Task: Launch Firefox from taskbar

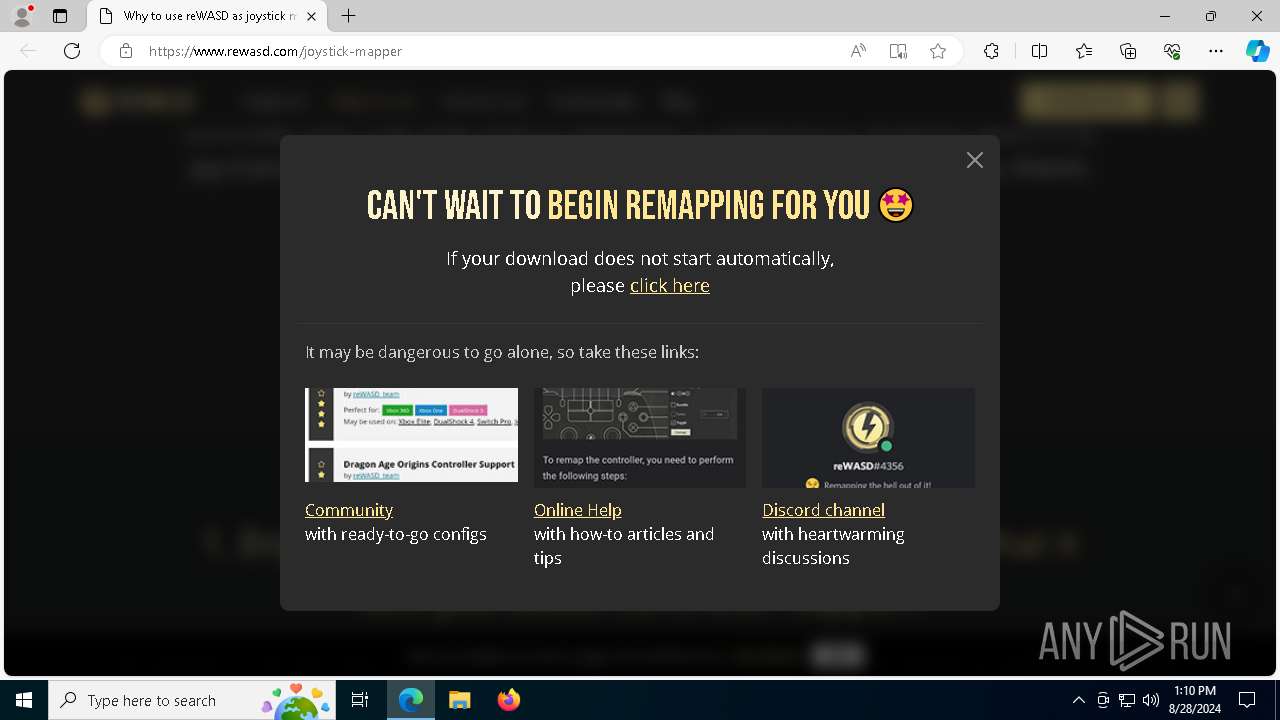Action: [508, 700]
